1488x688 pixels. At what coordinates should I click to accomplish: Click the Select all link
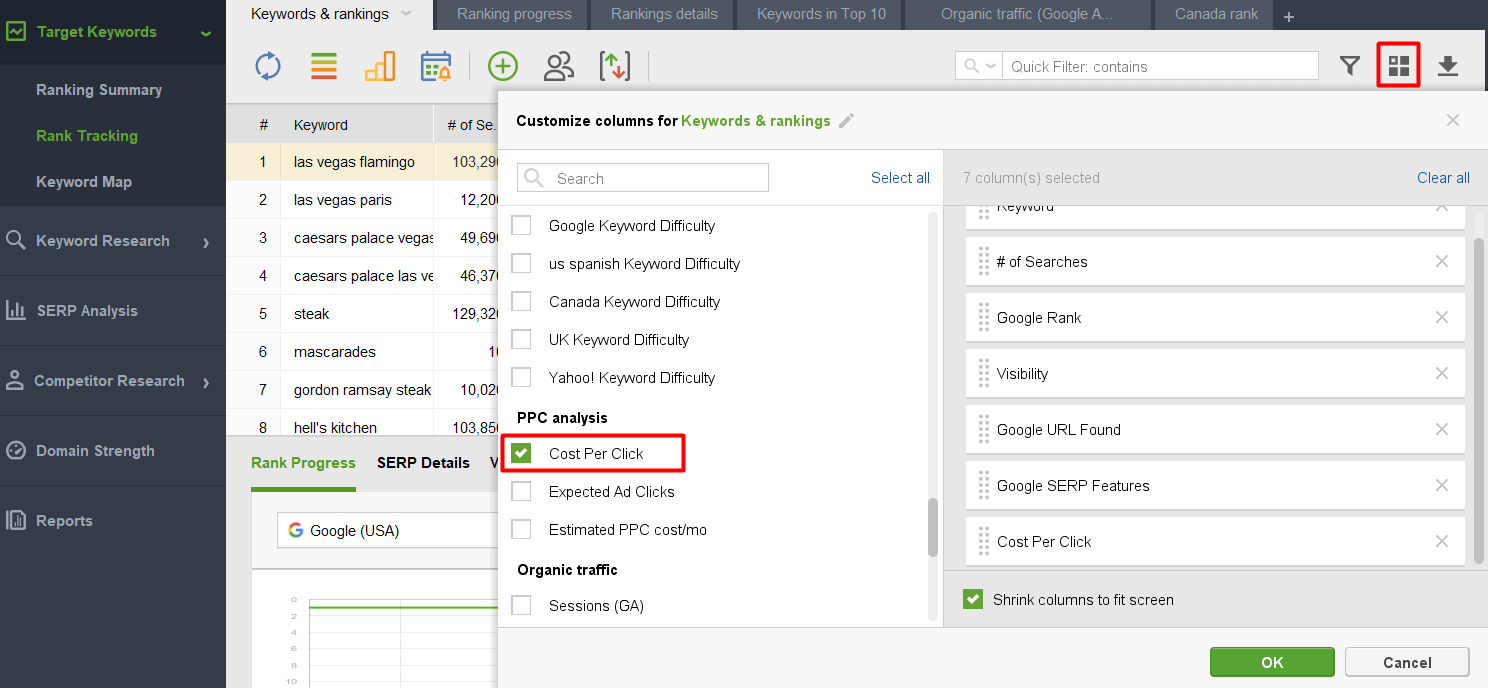tap(900, 178)
